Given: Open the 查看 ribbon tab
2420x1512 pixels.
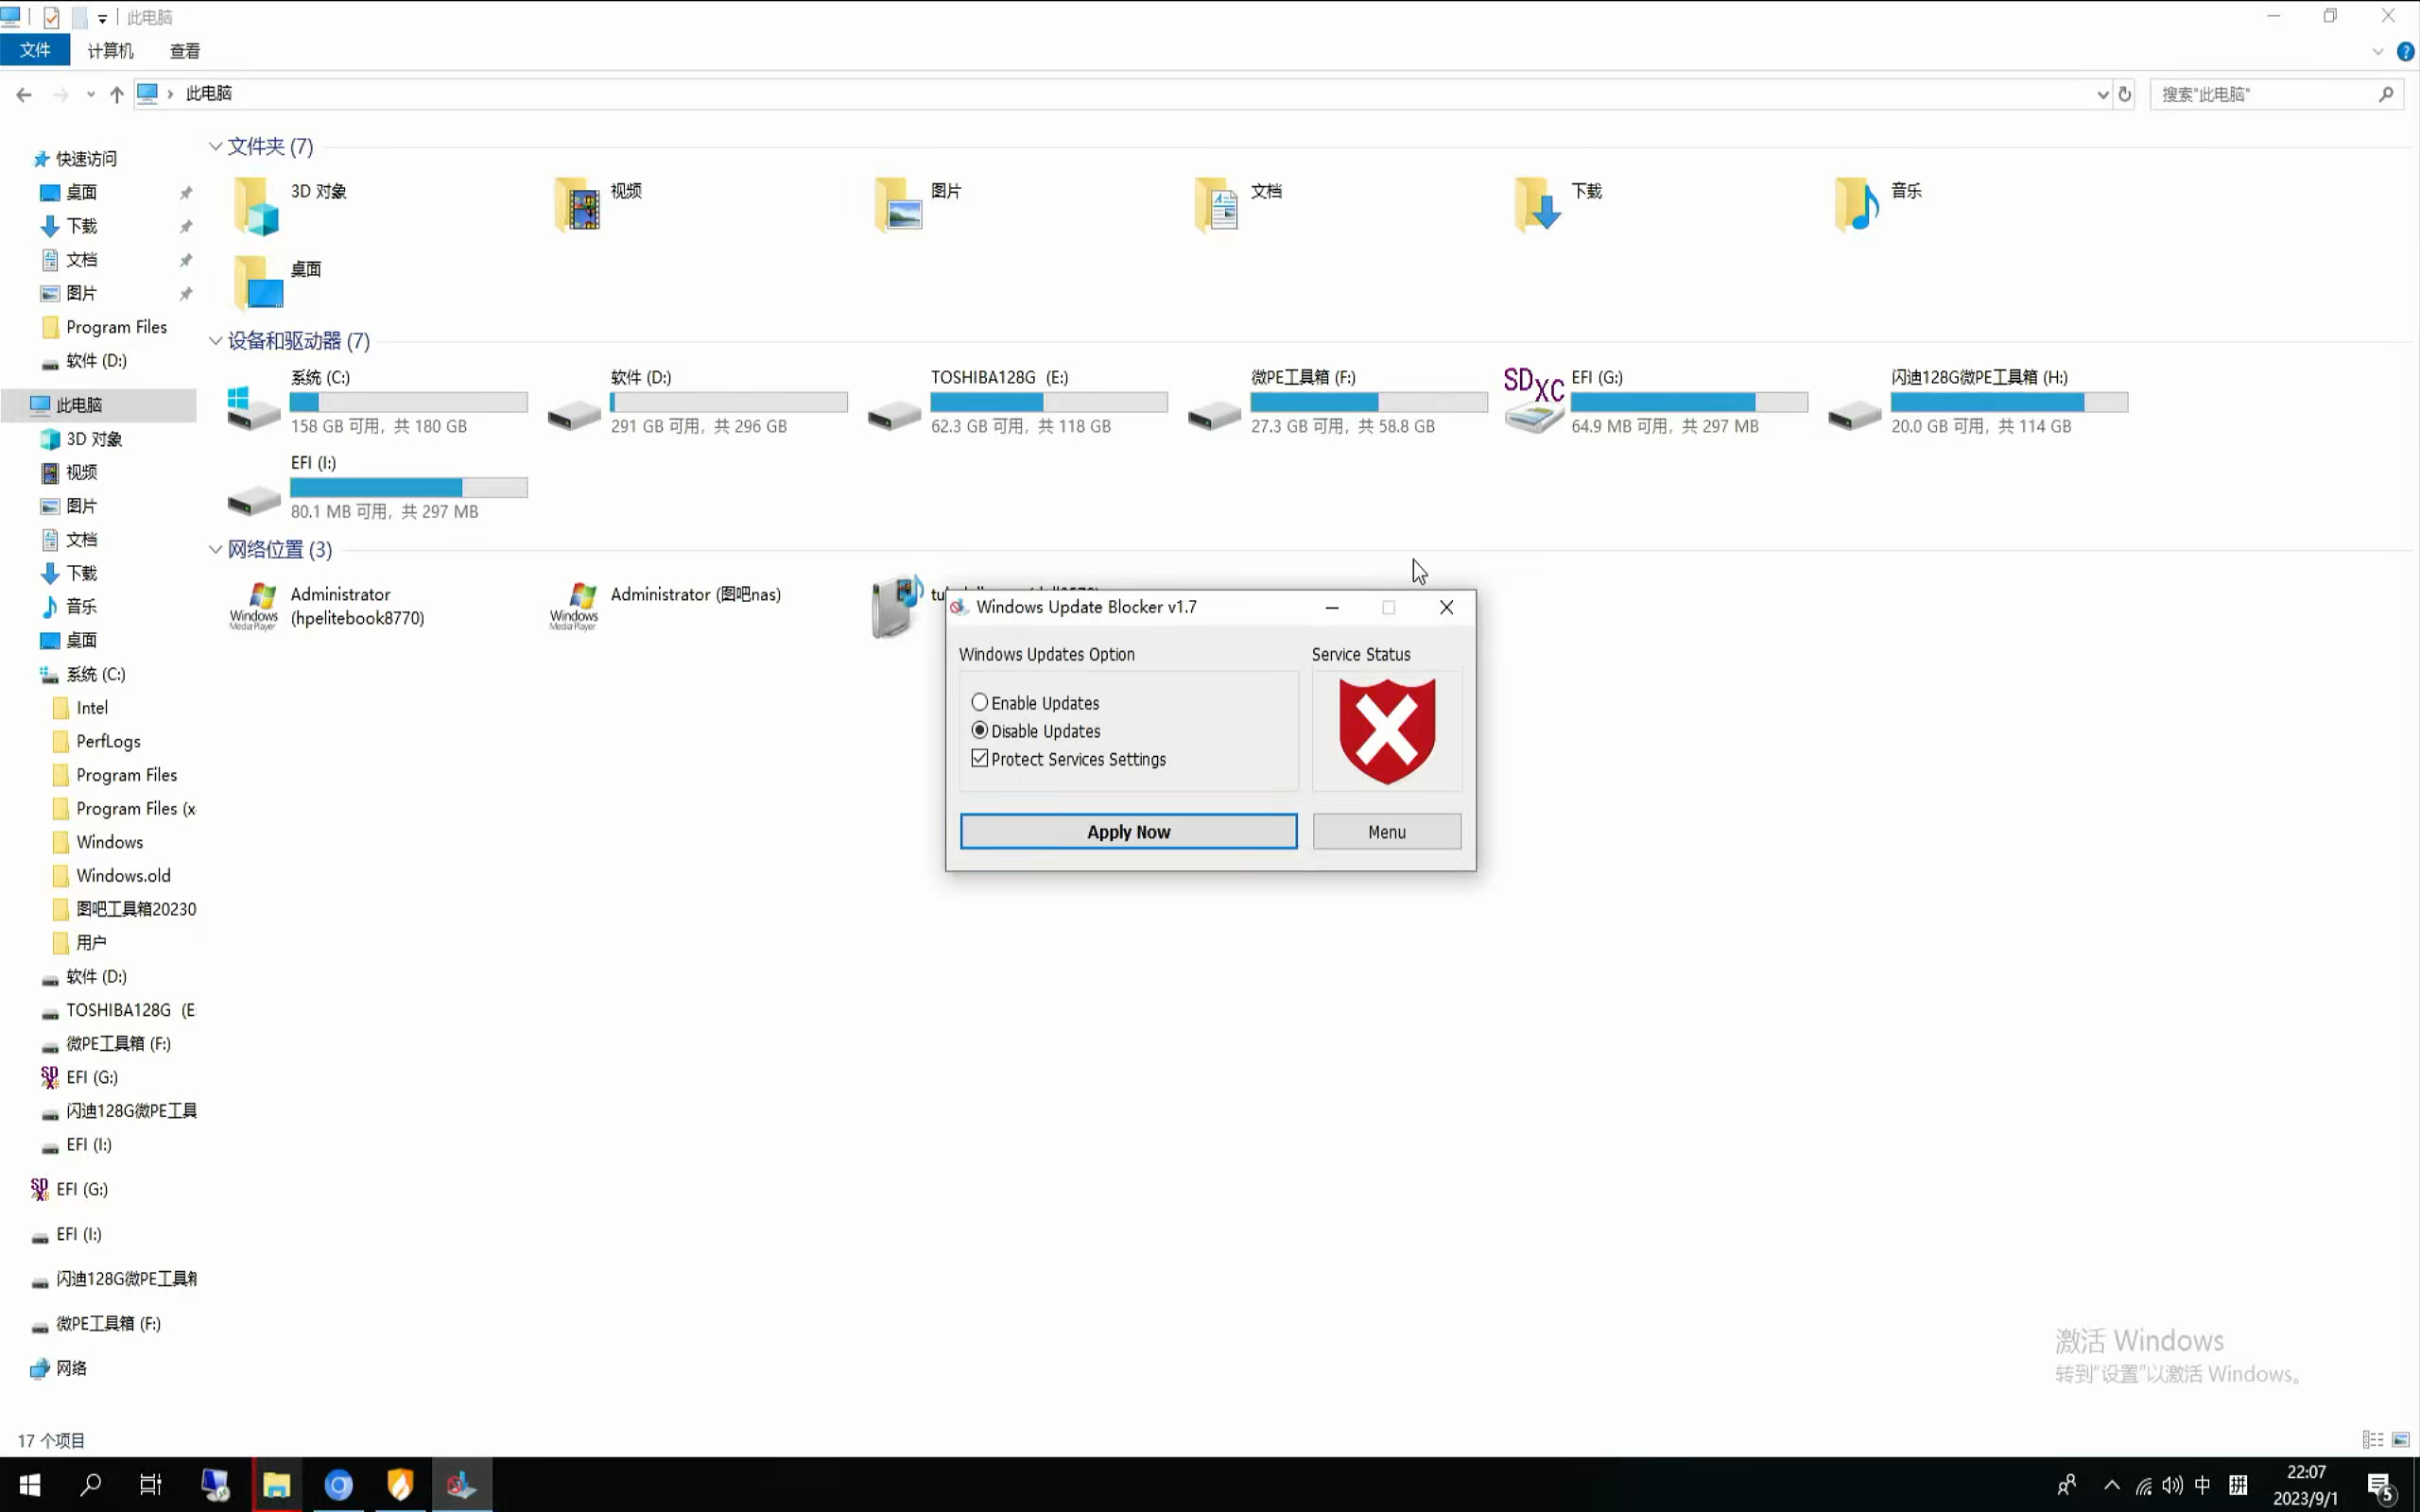Looking at the screenshot, I should tap(185, 51).
